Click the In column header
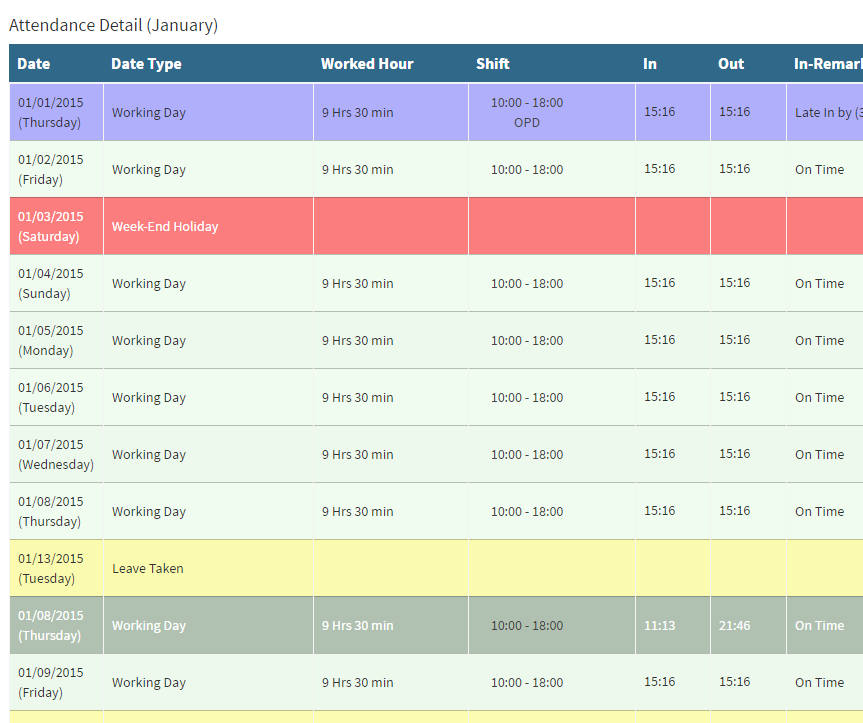 [x=650, y=64]
